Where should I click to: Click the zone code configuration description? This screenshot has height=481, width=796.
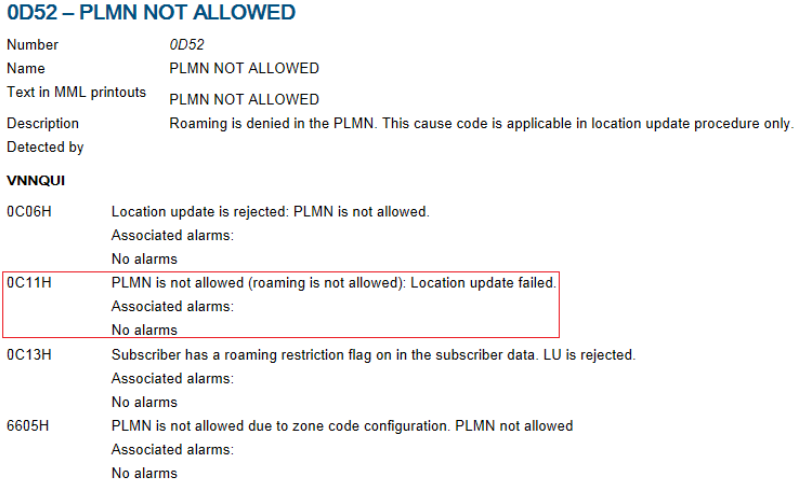[x=342, y=426]
